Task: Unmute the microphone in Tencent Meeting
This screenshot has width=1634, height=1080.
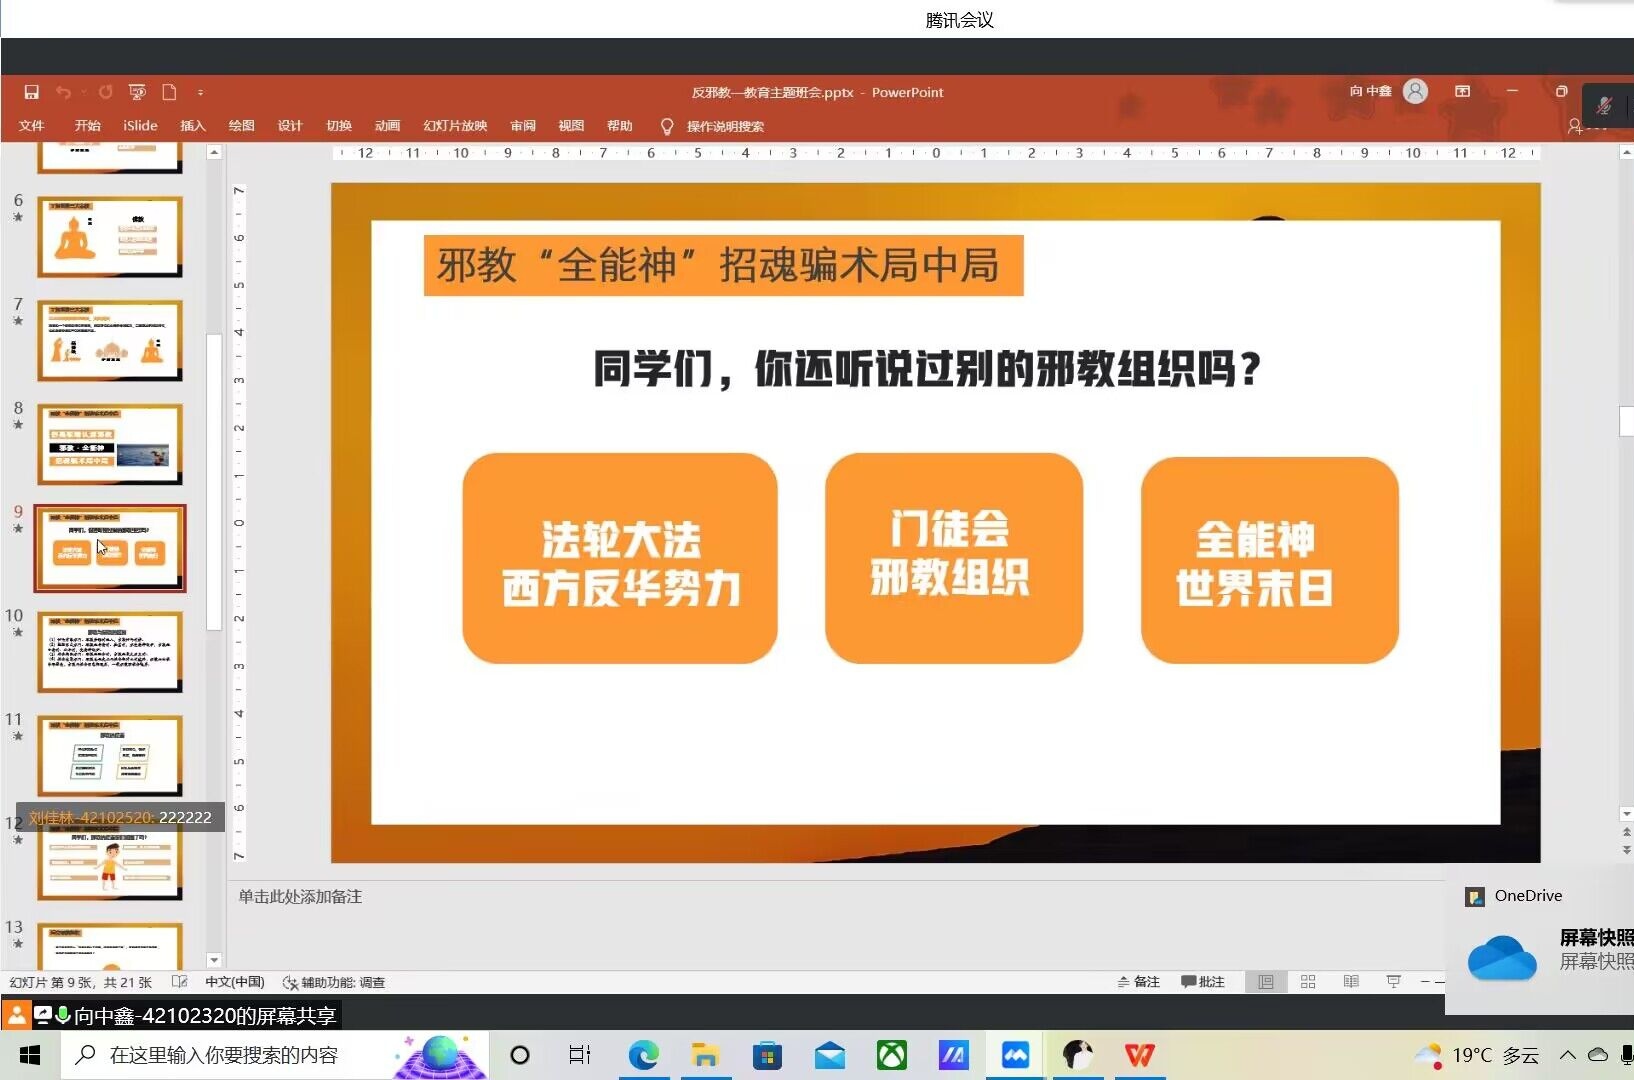Action: (x=1604, y=106)
